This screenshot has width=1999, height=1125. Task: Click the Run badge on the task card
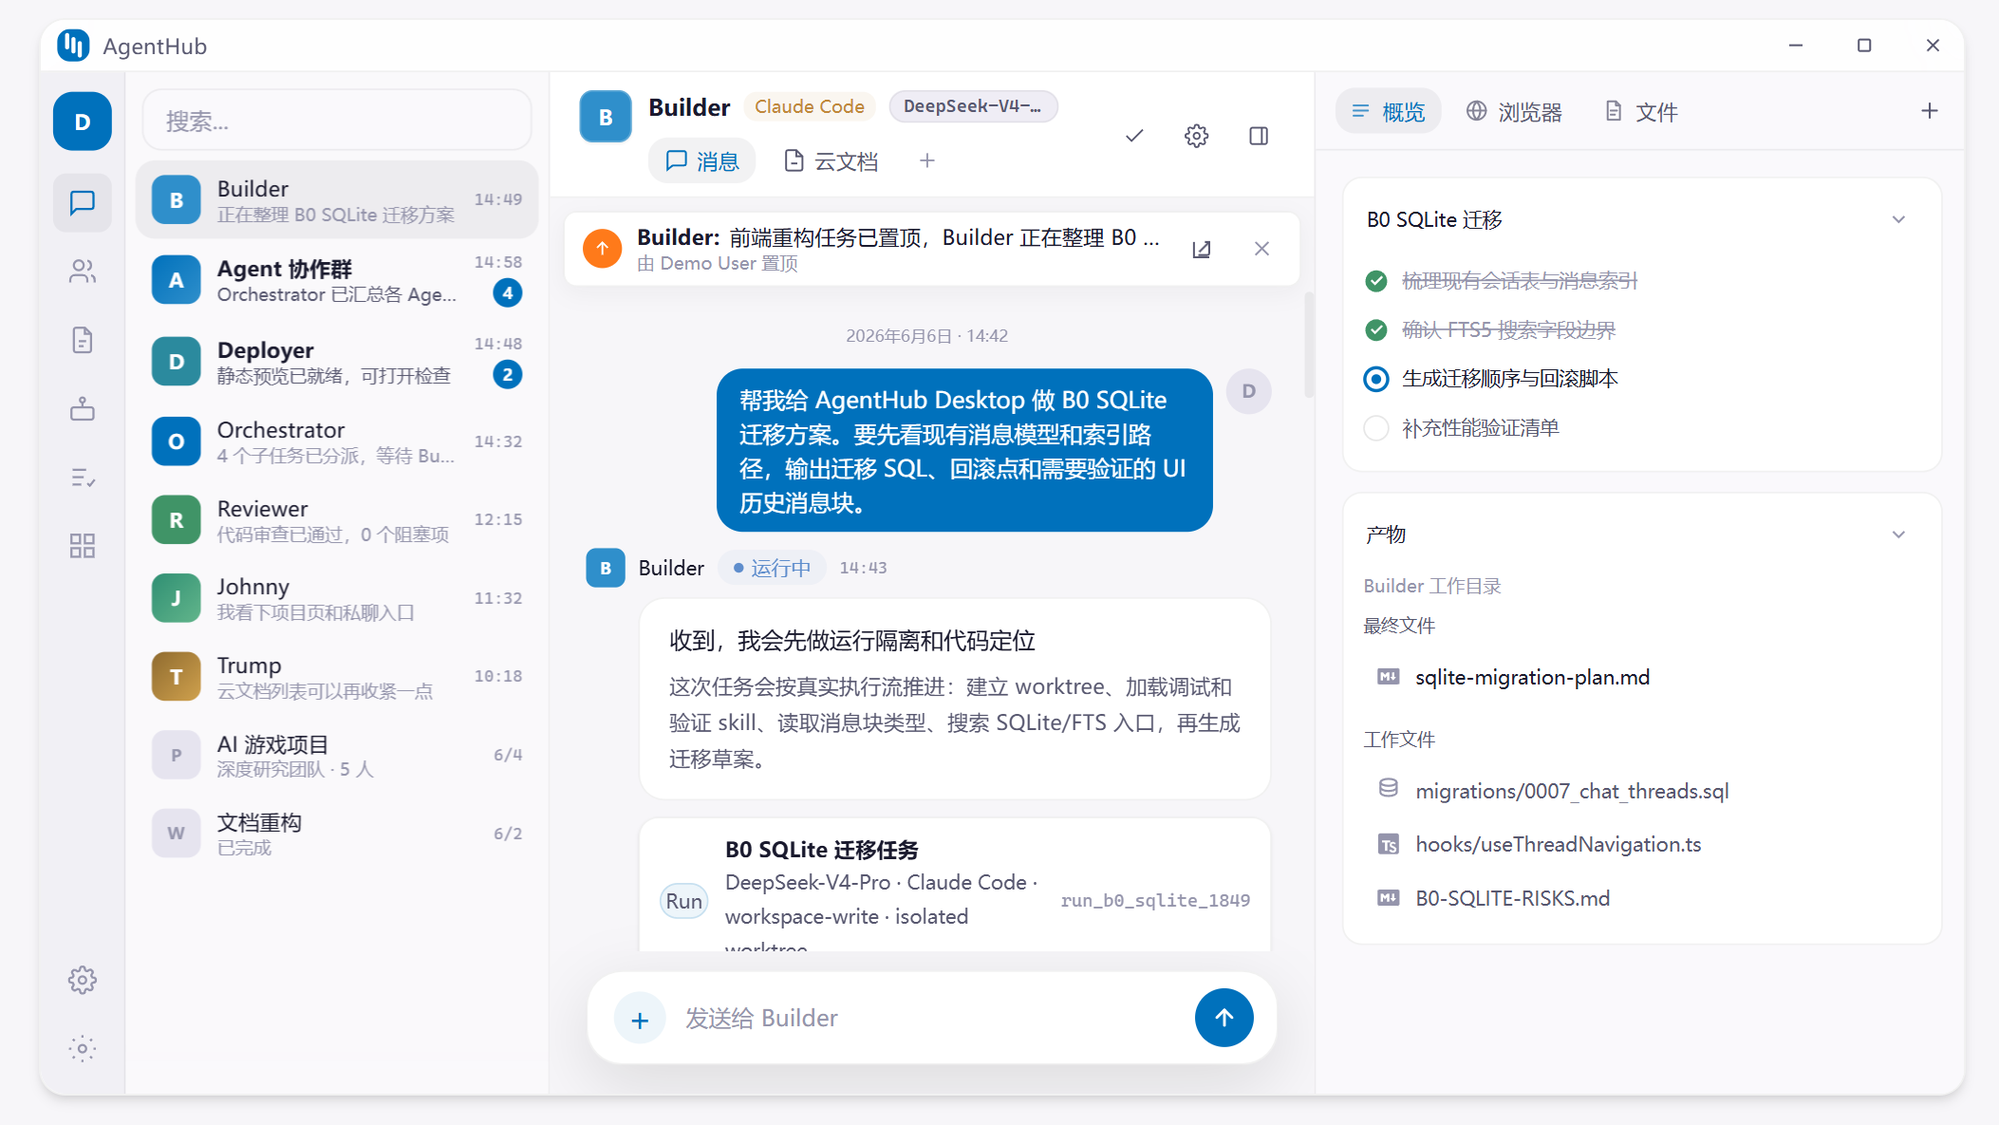684,900
